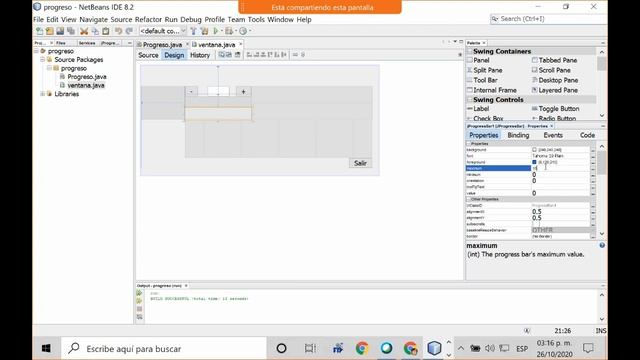Click the properties help question mark icon
640x360 pixels.
pos(602,245)
